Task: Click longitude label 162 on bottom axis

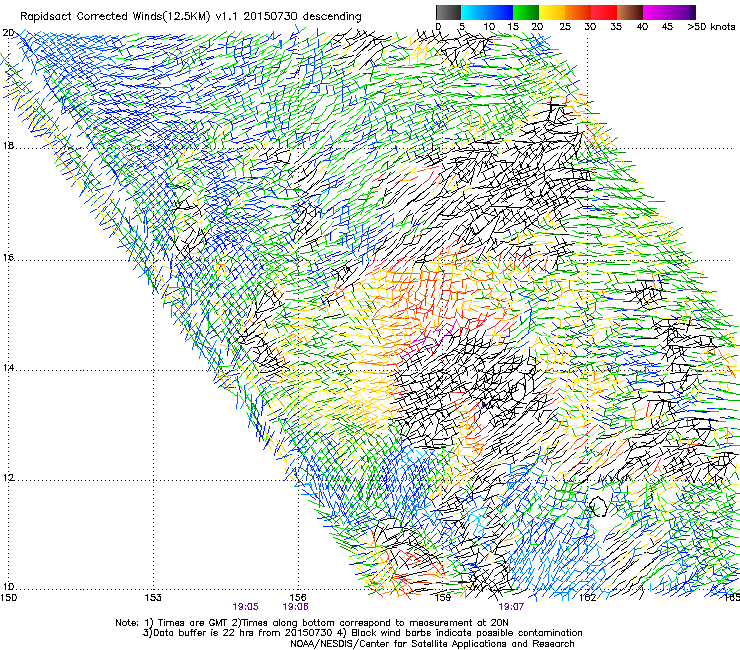Action: coord(588,598)
